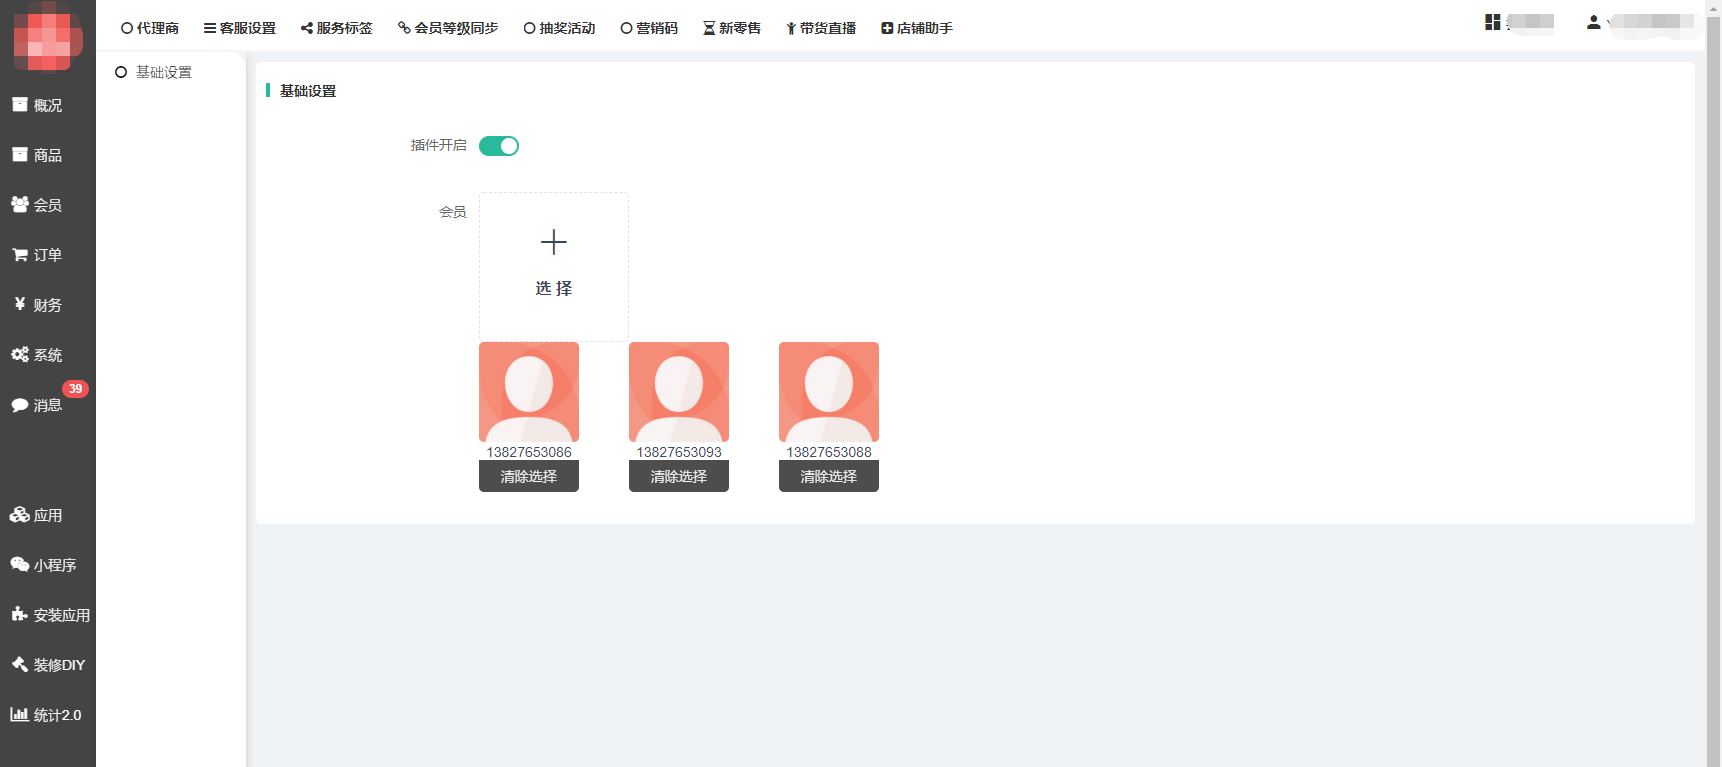Image resolution: width=1722 pixels, height=767 pixels.
Task: Clear selection for member 13827653086
Action: (528, 477)
